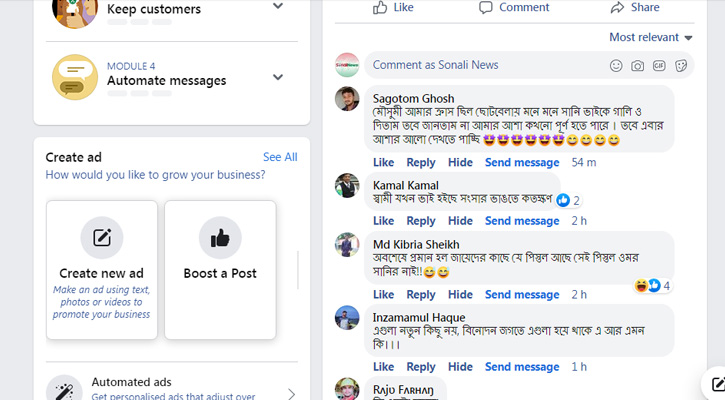This screenshot has width=725, height=400.
Task: Attach a photo using the camera icon
Action: tap(638, 66)
